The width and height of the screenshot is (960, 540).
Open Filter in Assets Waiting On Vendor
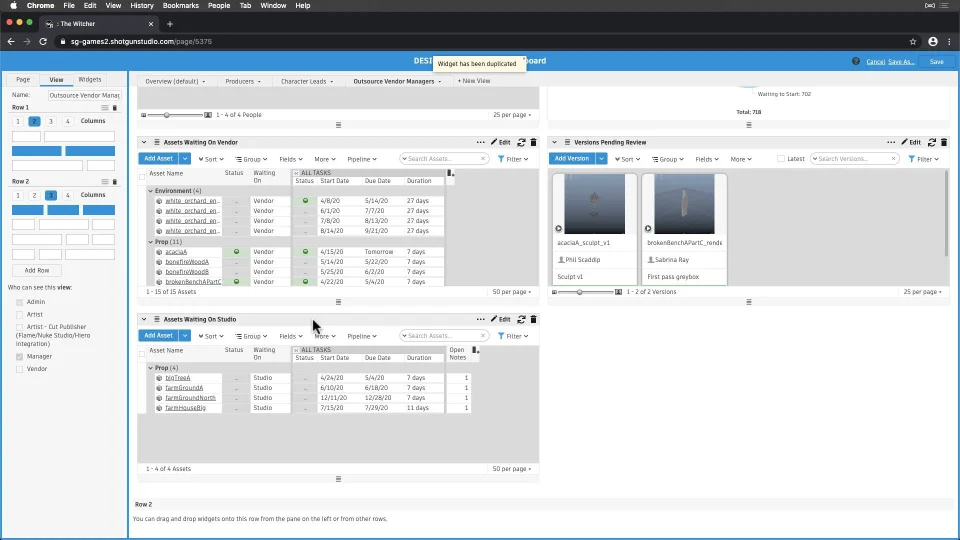tap(512, 159)
